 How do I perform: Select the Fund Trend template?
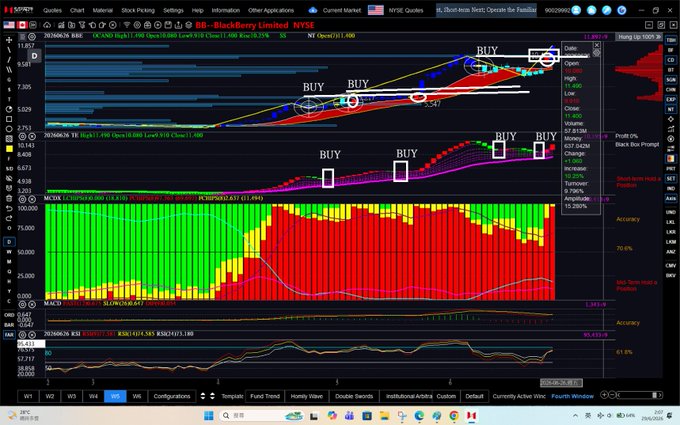[265, 396]
